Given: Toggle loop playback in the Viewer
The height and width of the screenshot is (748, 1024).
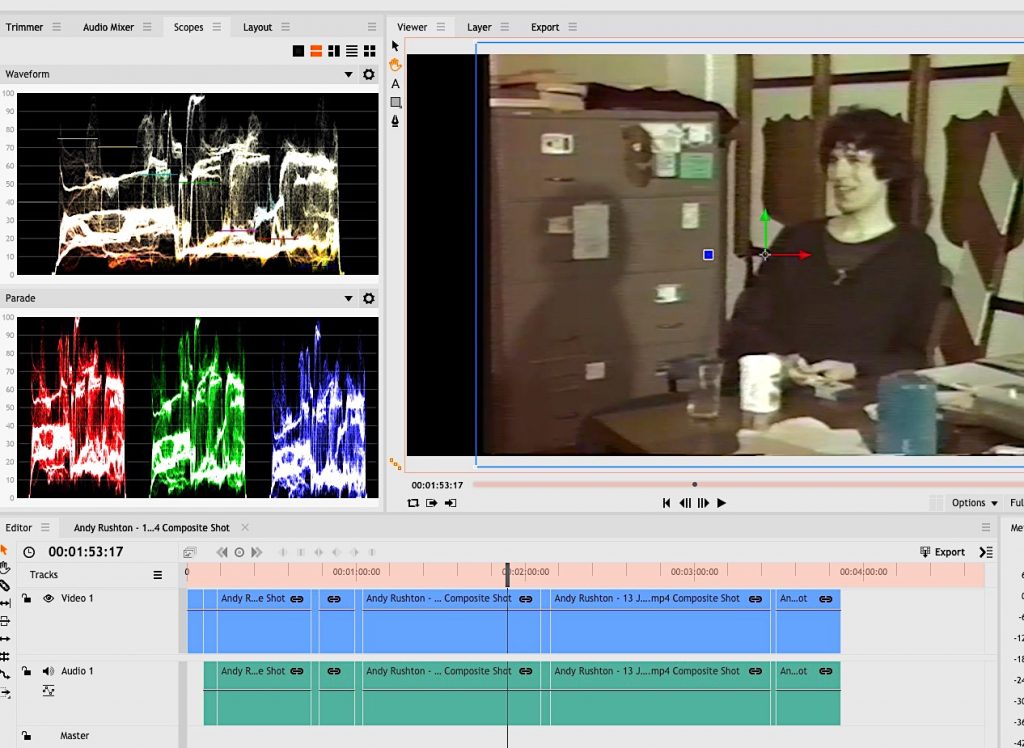Looking at the screenshot, I should [413, 503].
